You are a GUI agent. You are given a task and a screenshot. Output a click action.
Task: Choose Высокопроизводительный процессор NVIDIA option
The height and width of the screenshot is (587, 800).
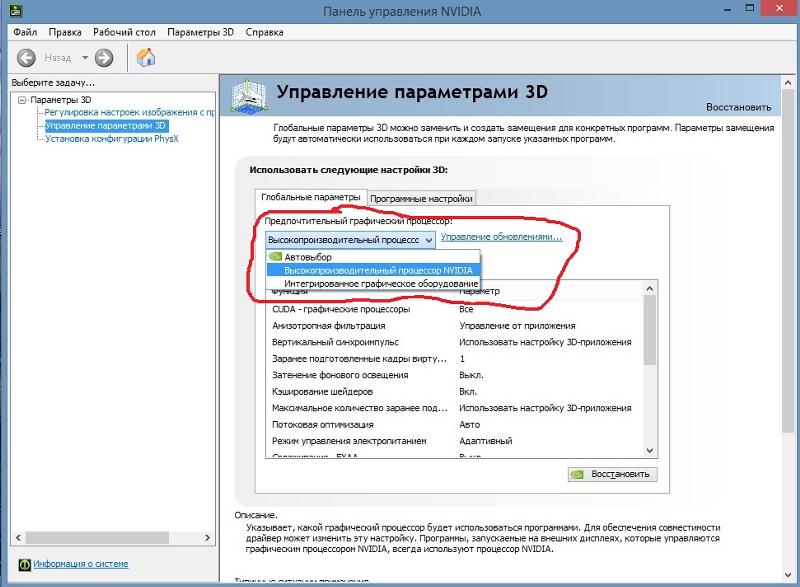point(373,270)
